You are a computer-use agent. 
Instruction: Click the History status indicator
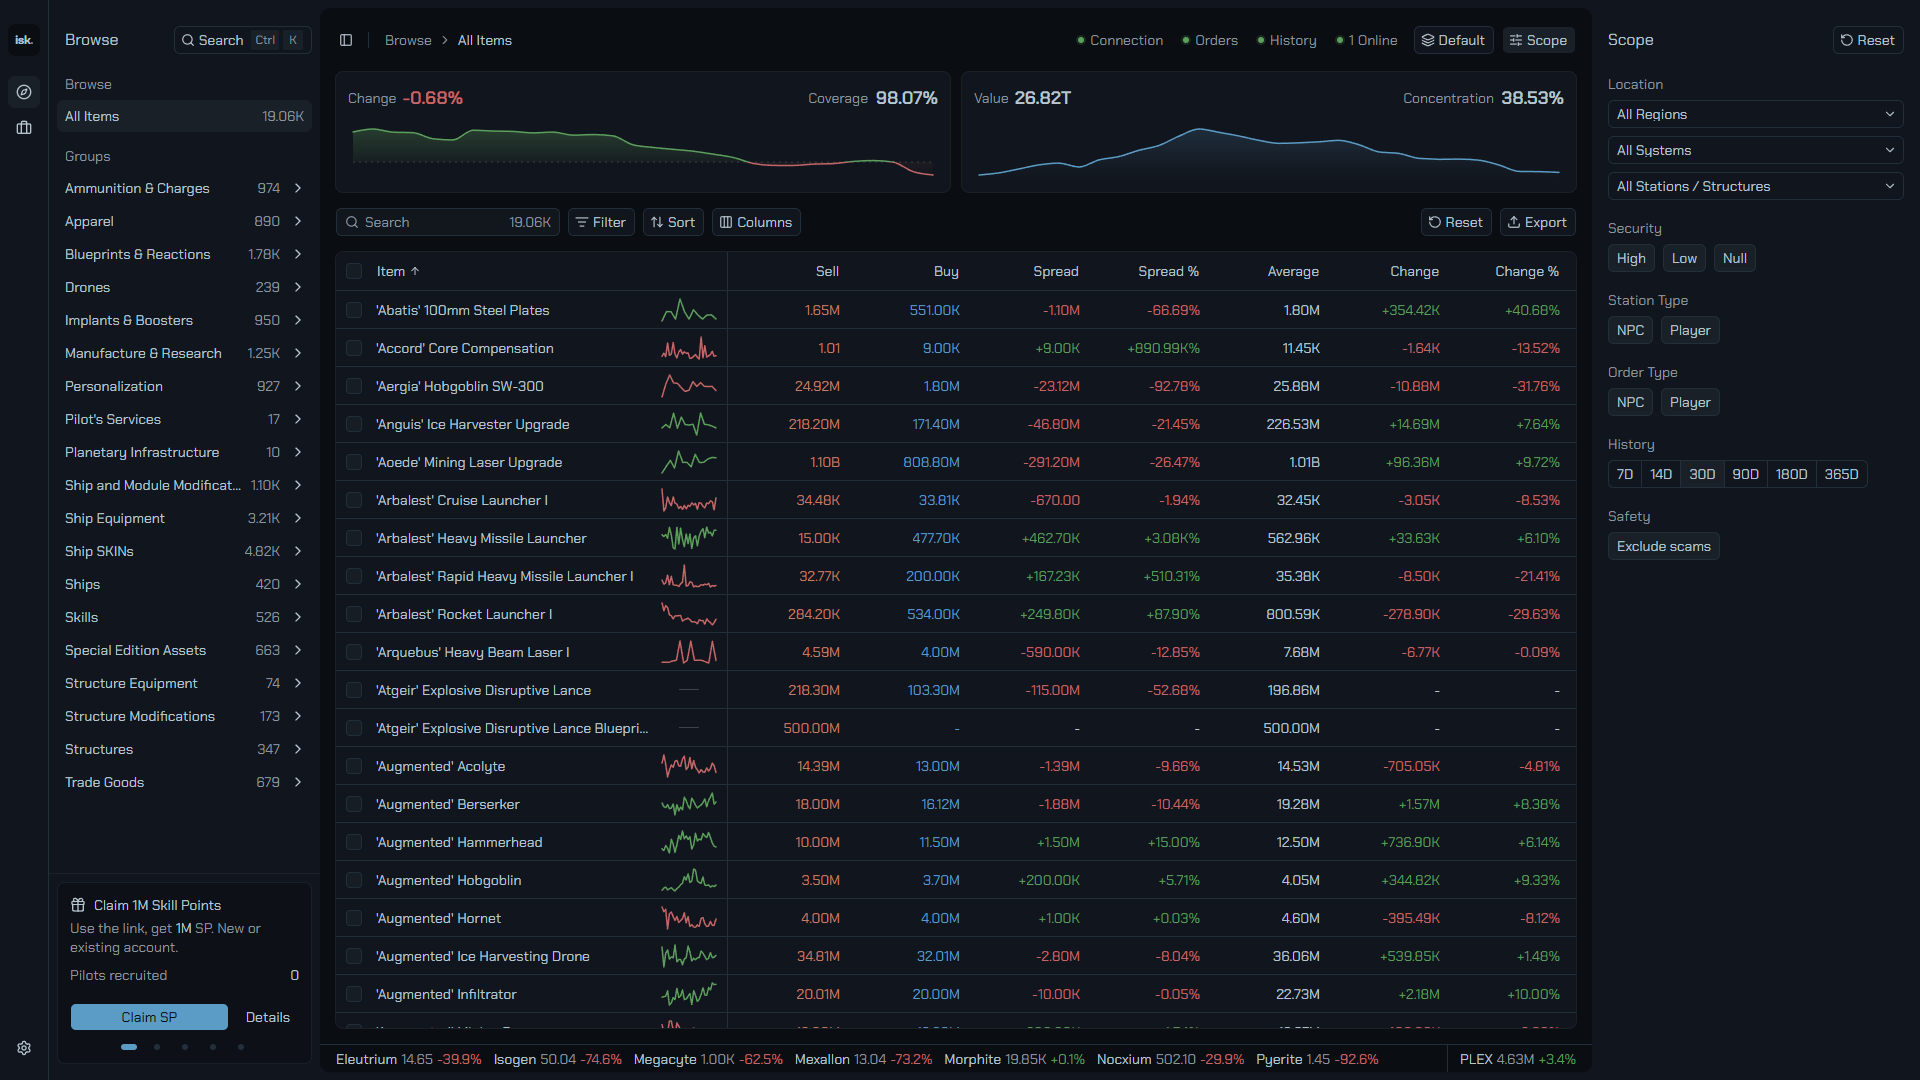1287,40
